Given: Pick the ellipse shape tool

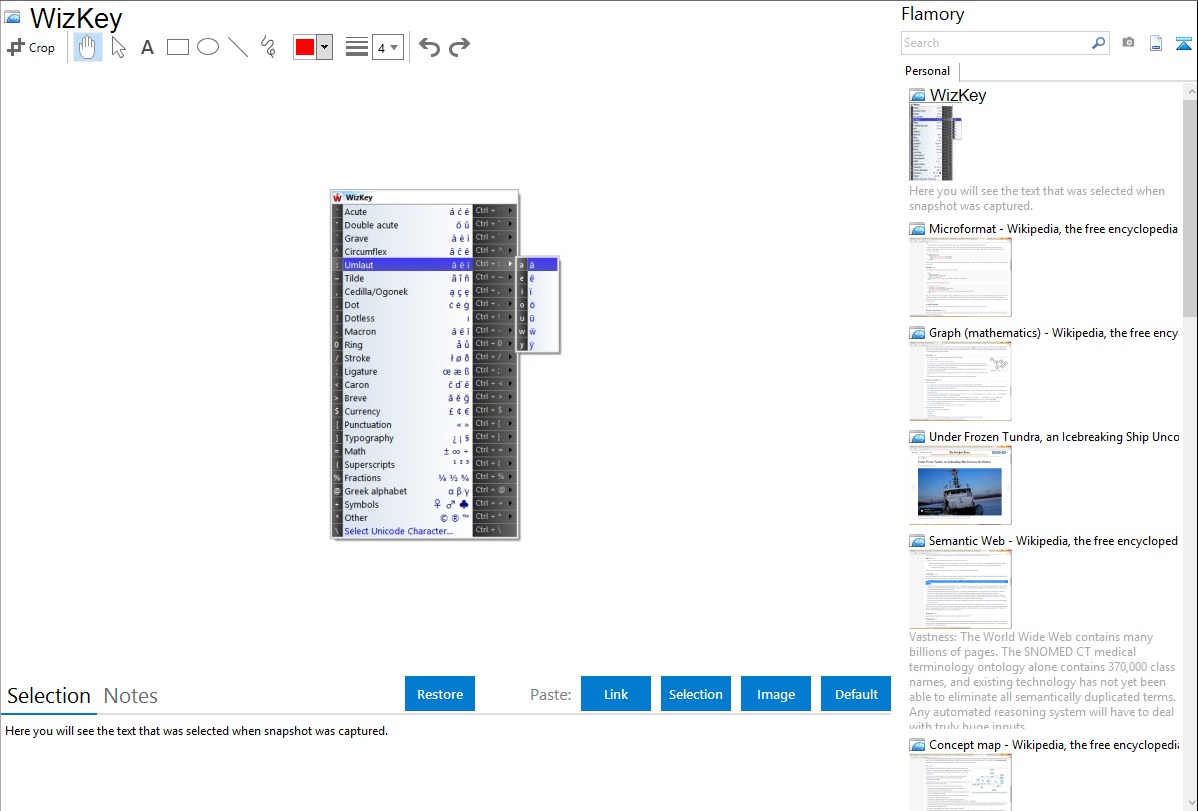Looking at the screenshot, I should (208, 47).
